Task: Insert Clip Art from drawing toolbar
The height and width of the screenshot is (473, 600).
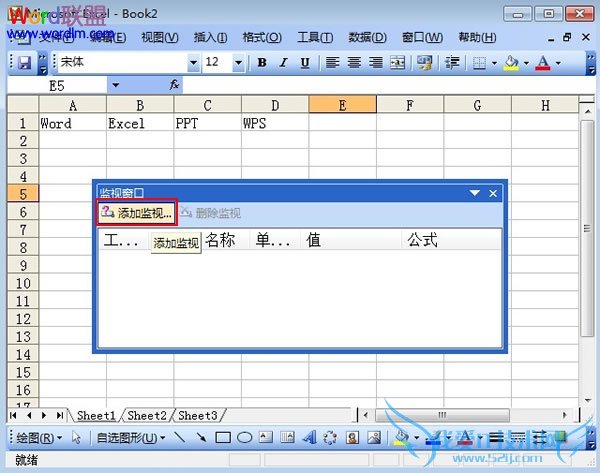Action: pos(352,437)
